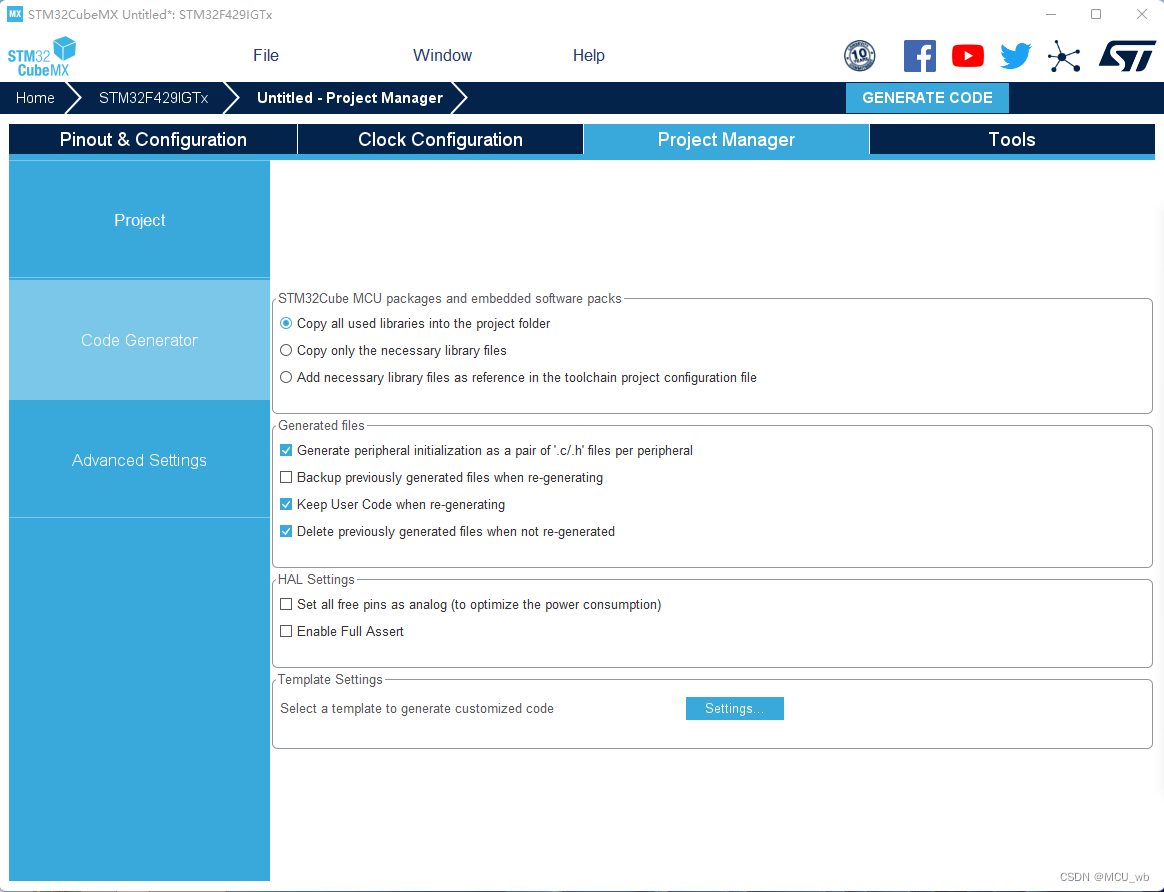Click the 'Generated files' group label
Image resolution: width=1164 pixels, height=892 pixels.
click(x=321, y=425)
